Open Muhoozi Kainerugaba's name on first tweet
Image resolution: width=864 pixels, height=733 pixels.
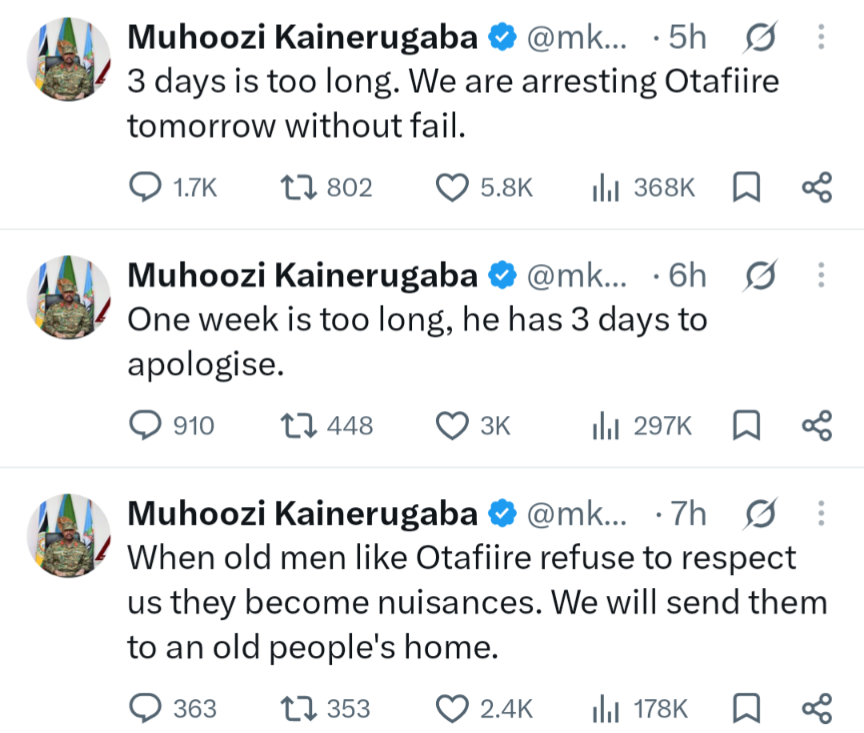coord(303,37)
